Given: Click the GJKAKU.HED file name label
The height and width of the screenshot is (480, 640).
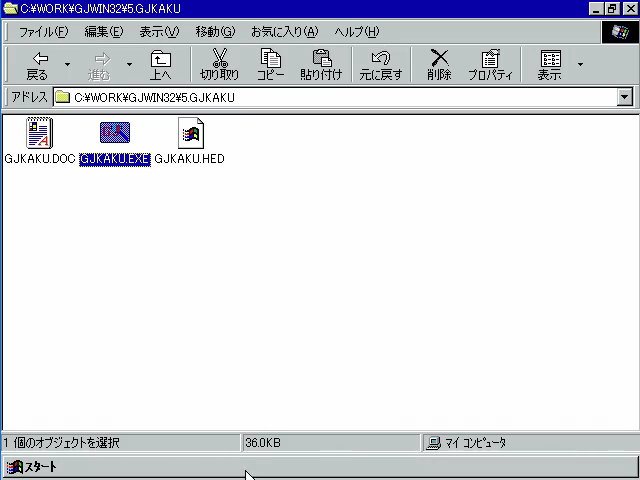Looking at the screenshot, I should pos(189,159).
